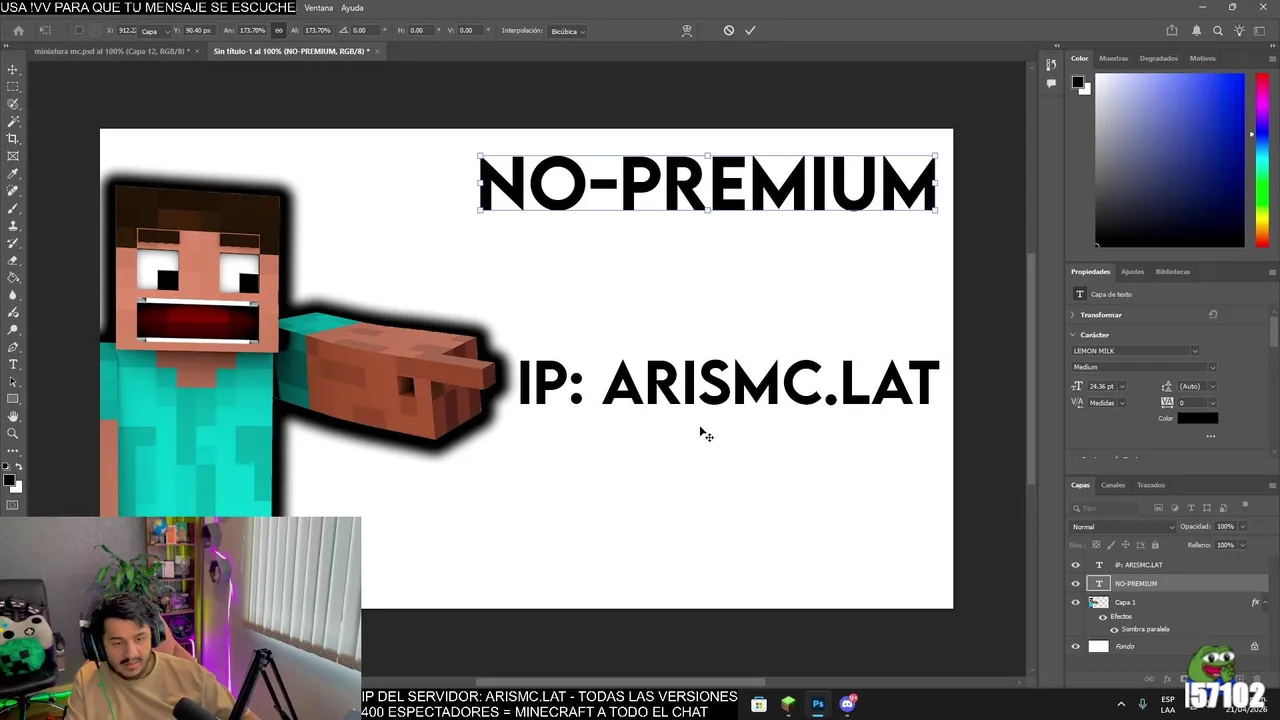Screen dimensions: 1280x720
Task: Select the Zoom tool
Action: (13, 434)
